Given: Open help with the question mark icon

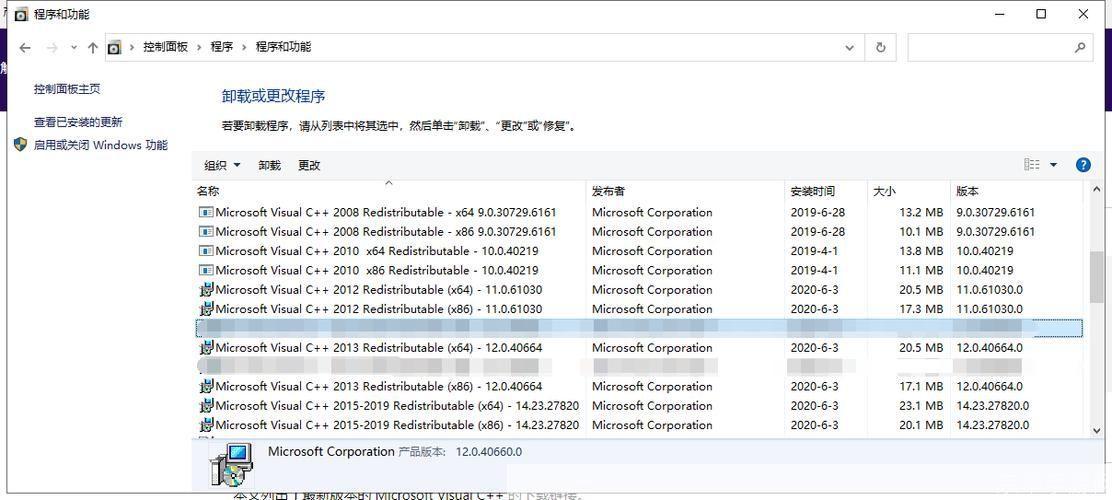Looking at the screenshot, I should [x=1083, y=165].
